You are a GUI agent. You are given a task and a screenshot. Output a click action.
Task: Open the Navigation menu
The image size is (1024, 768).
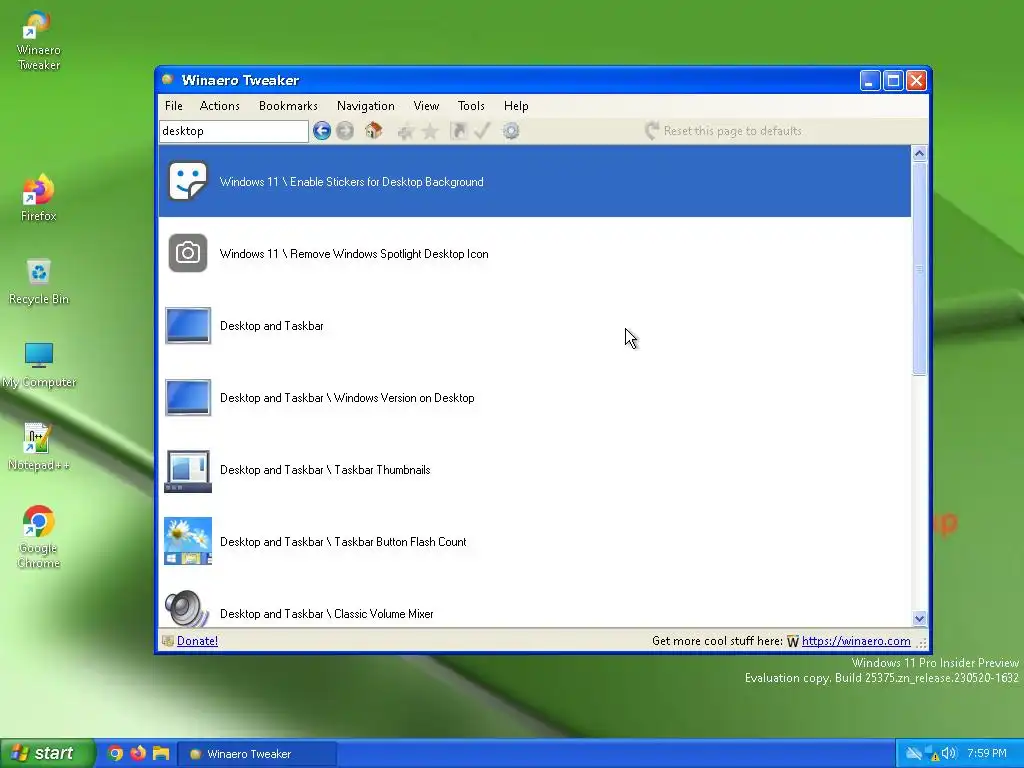(366, 106)
